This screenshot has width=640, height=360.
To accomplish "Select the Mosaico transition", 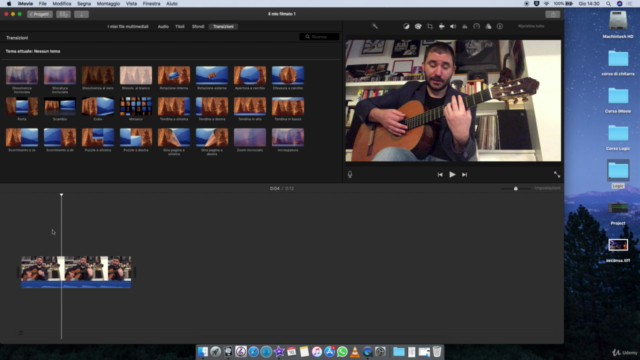I will pyautogui.click(x=136, y=106).
